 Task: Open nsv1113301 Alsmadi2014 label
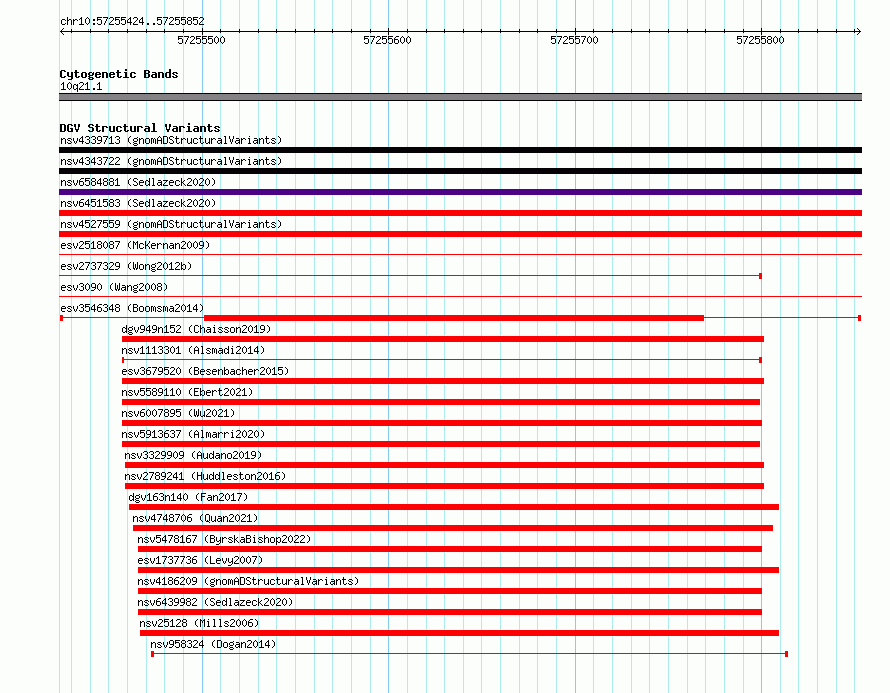[x=193, y=350]
